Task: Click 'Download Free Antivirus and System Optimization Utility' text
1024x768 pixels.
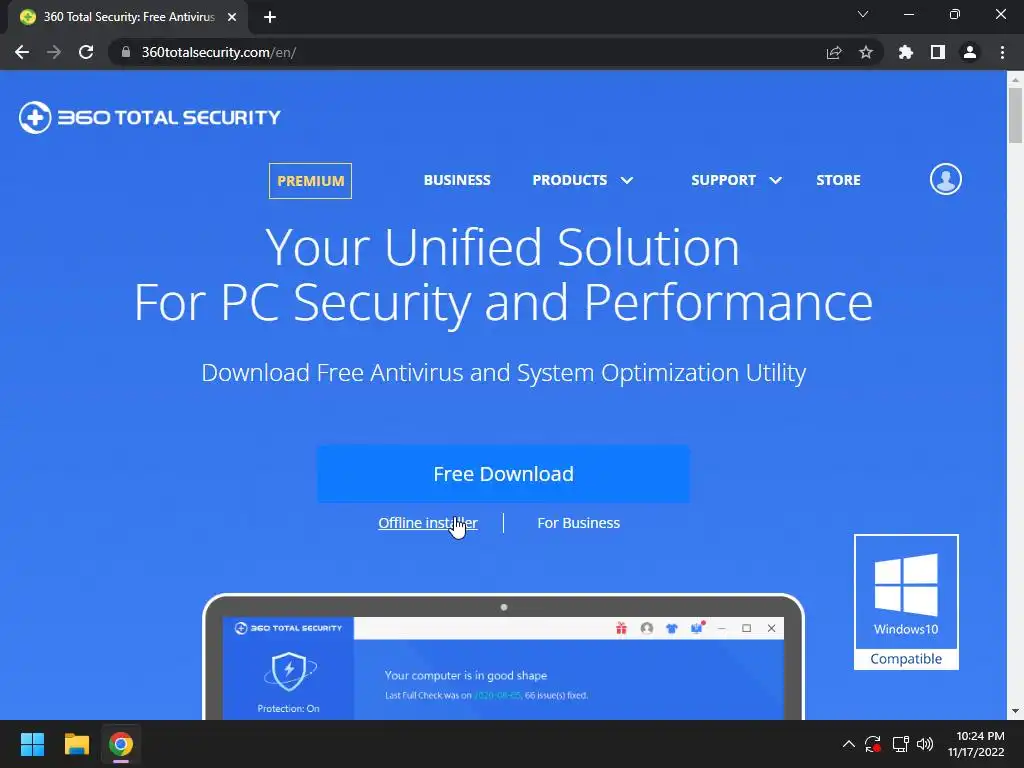Action: 503,373
